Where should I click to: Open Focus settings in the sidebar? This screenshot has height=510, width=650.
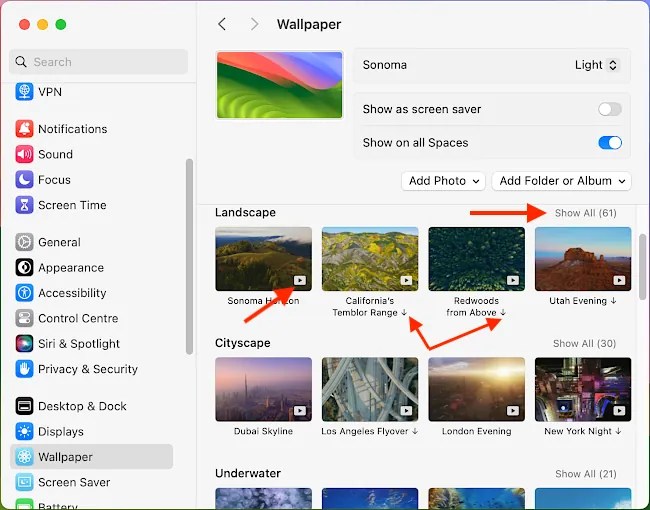(91, 180)
